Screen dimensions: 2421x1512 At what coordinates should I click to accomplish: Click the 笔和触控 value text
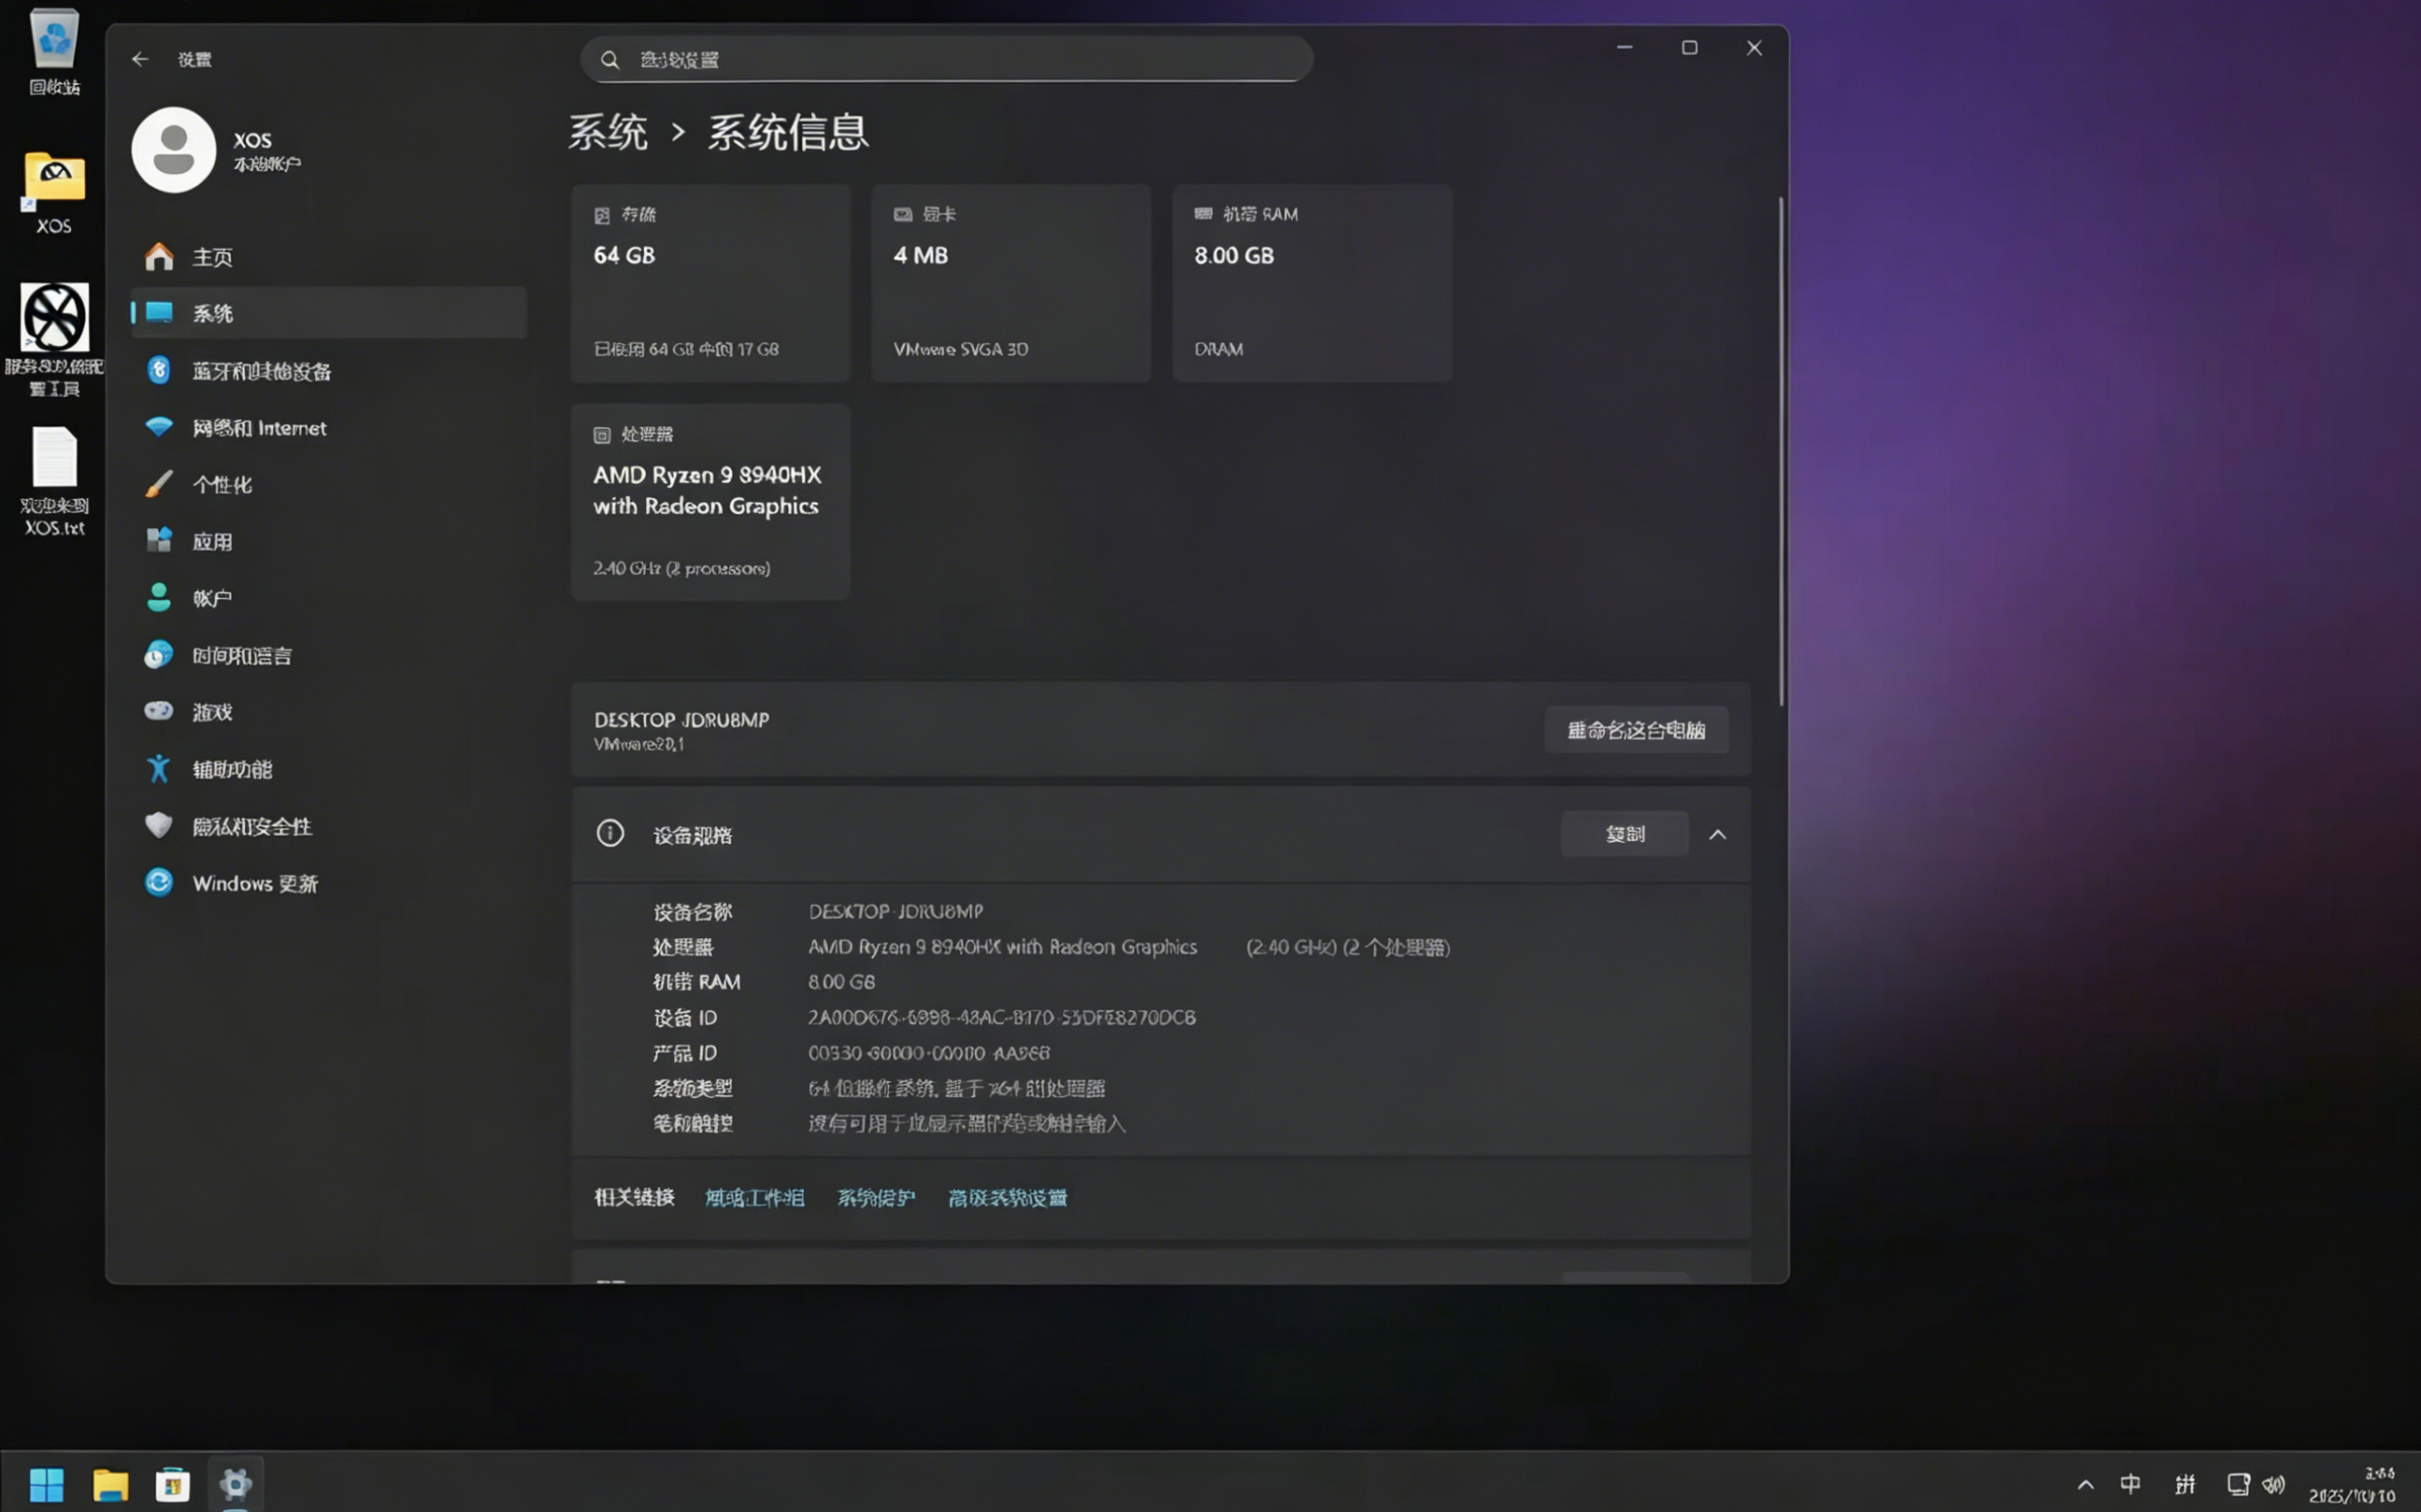coord(967,1123)
